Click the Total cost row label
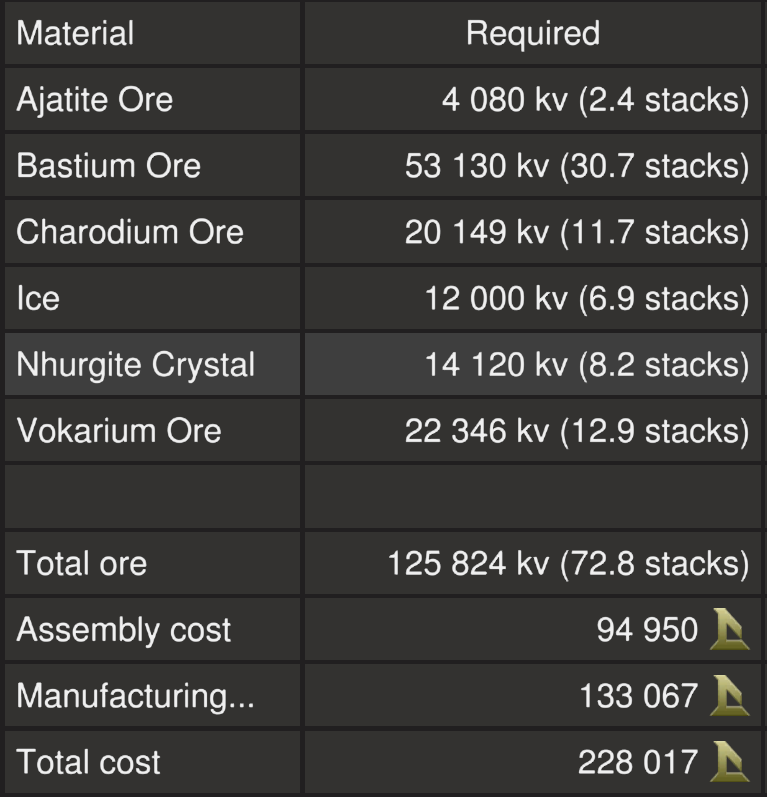 pyautogui.click(x=89, y=762)
